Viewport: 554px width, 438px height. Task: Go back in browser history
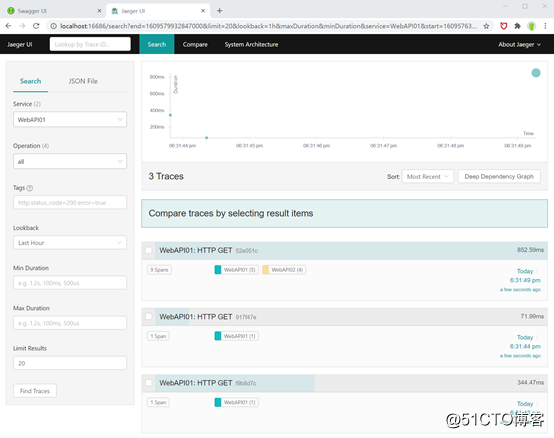coord(8,26)
